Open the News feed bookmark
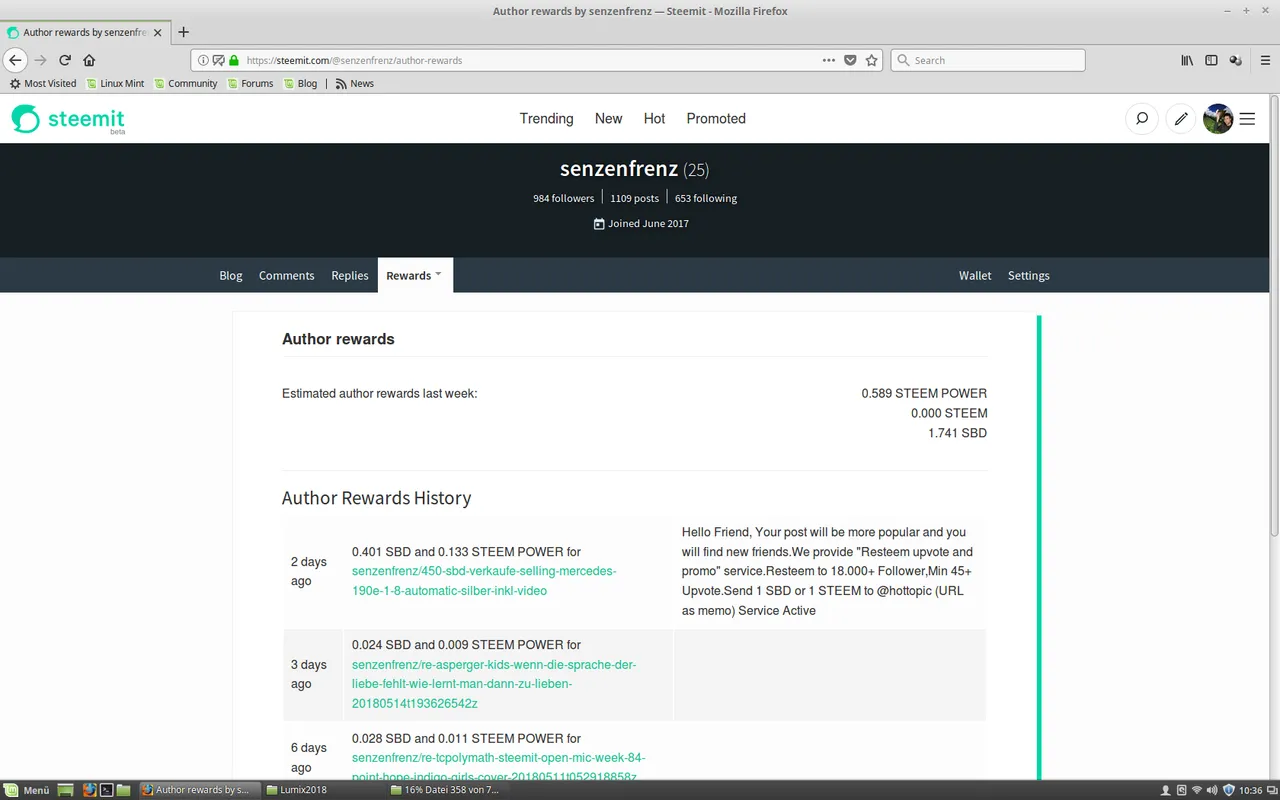The width and height of the screenshot is (1280, 800). [355, 83]
